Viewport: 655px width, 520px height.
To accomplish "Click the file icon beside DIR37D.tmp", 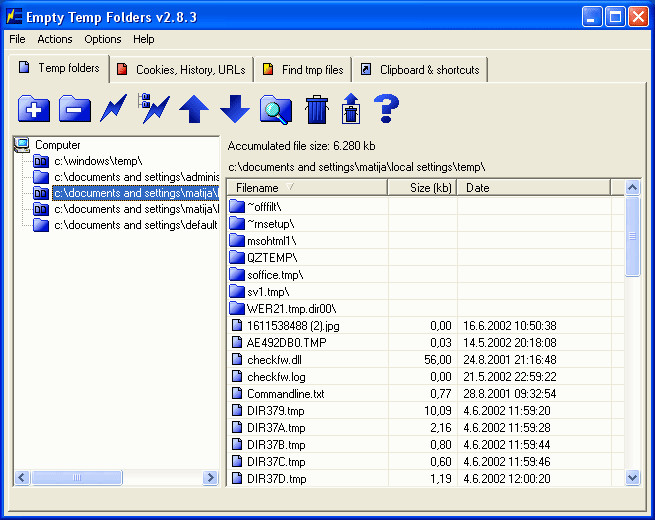I will [237, 478].
